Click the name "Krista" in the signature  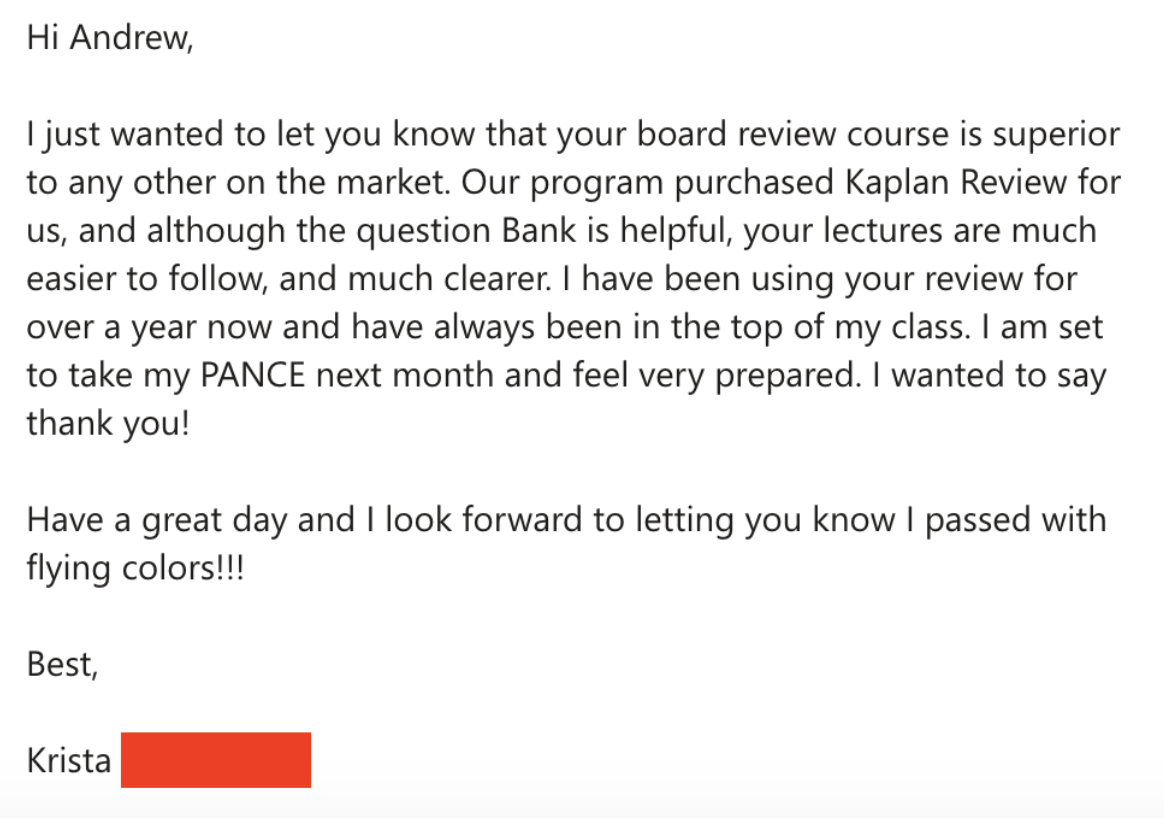coord(69,760)
